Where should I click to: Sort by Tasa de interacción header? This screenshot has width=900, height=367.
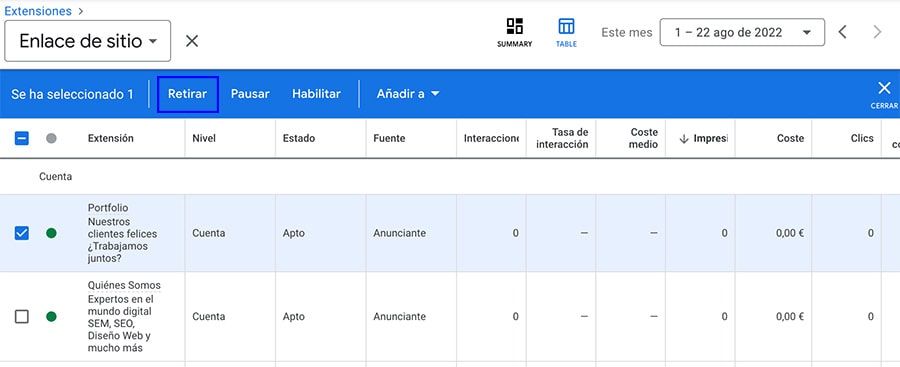pyautogui.click(x=562, y=138)
